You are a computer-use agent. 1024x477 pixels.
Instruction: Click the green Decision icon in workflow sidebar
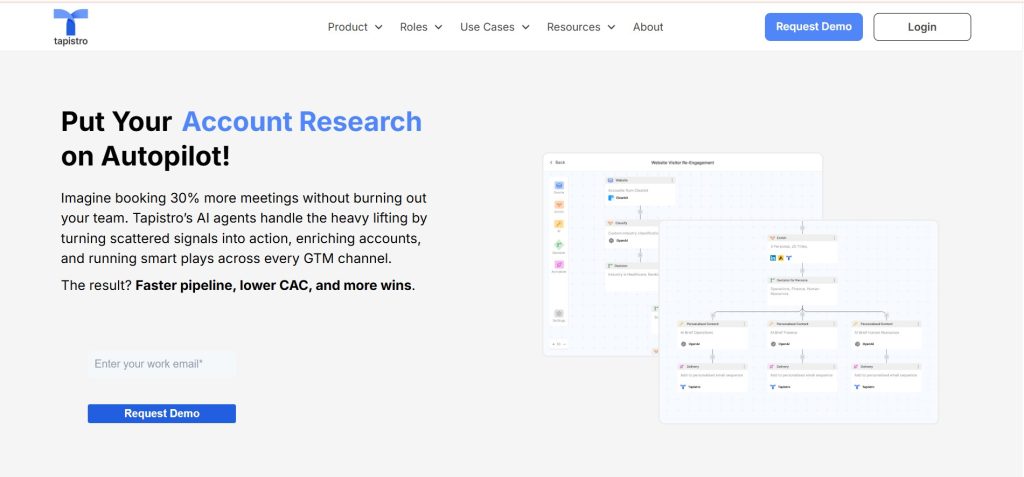(559, 245)
